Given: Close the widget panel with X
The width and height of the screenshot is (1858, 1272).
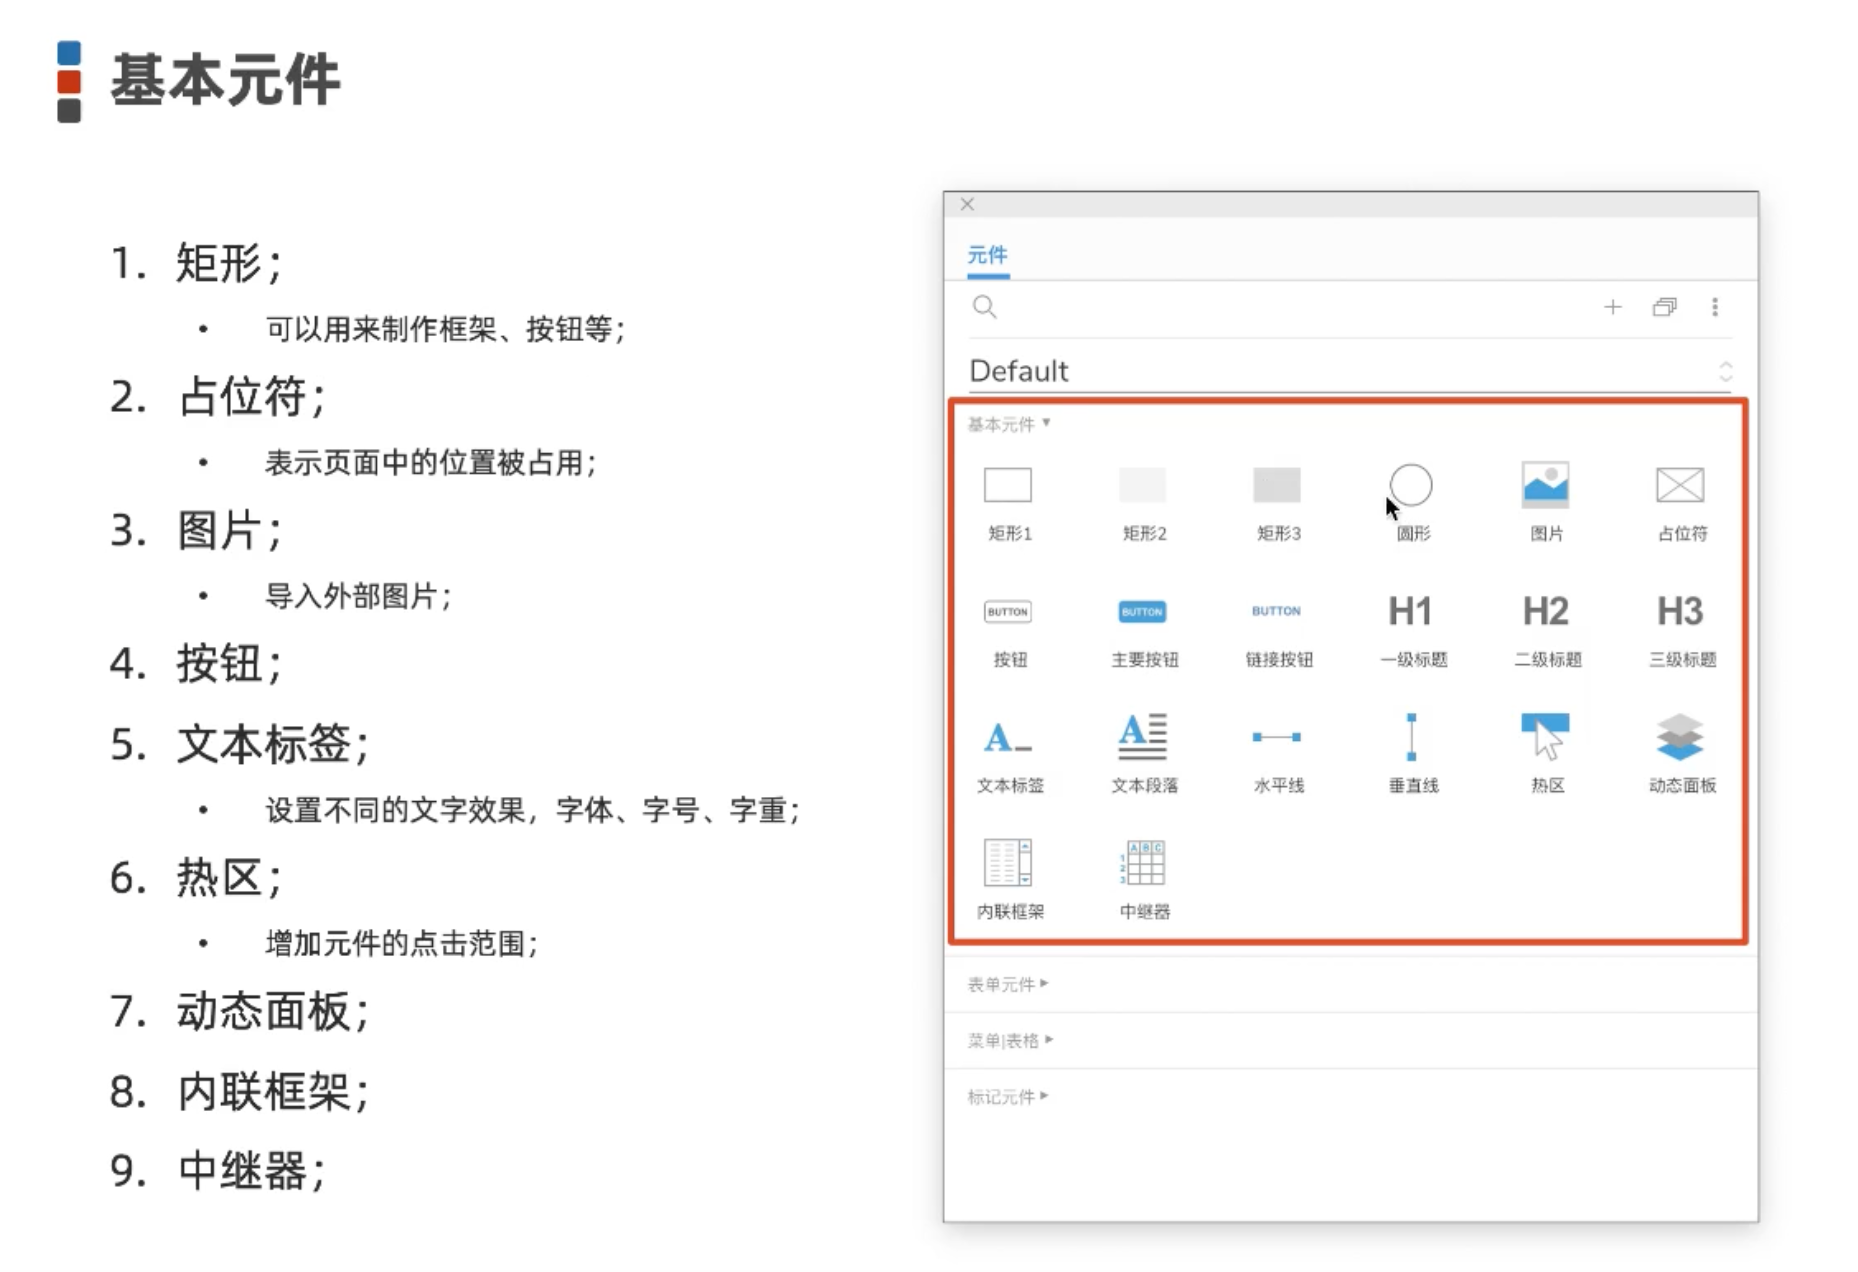Looking at the screenshot, I should (967, 204).
